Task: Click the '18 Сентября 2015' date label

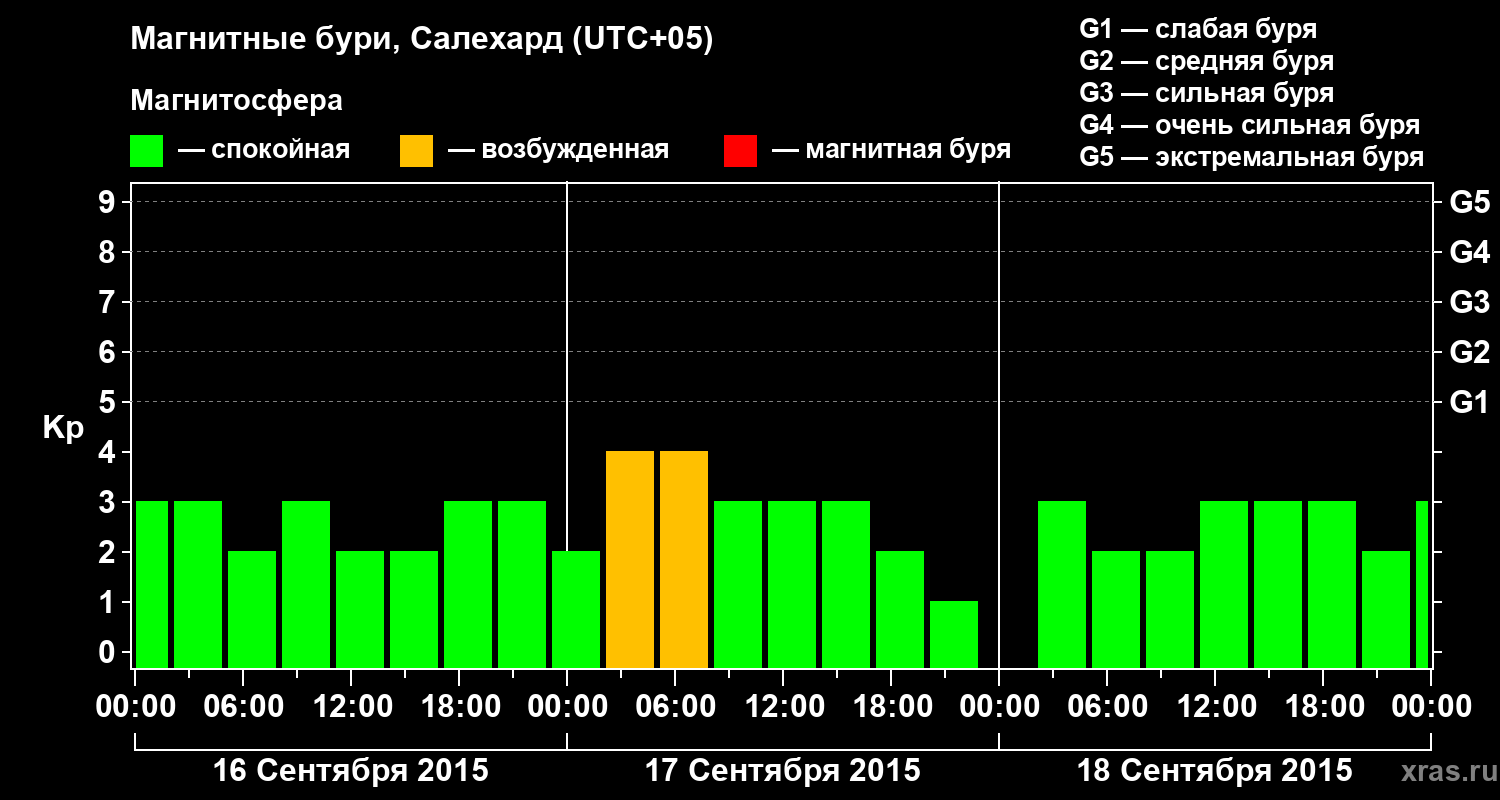Action: (1215, 771)
